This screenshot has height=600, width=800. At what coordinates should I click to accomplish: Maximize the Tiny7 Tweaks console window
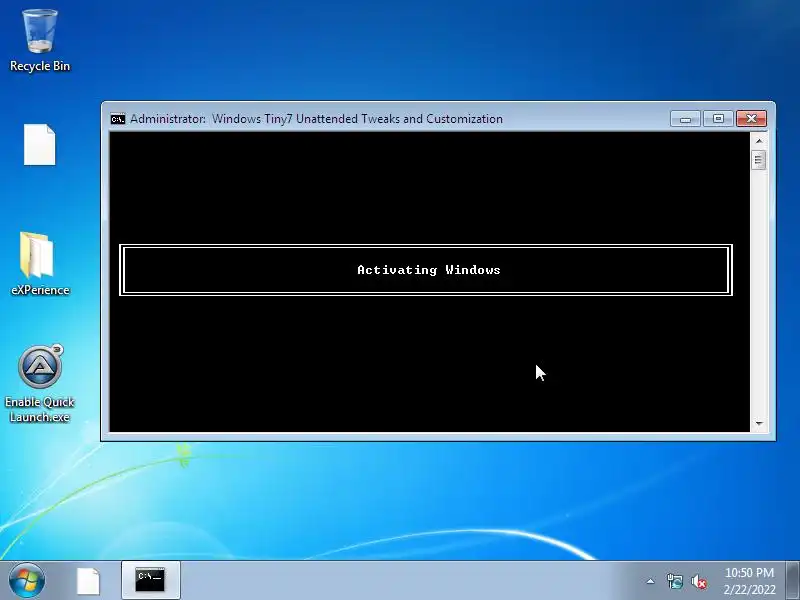[x=718, y=118]
